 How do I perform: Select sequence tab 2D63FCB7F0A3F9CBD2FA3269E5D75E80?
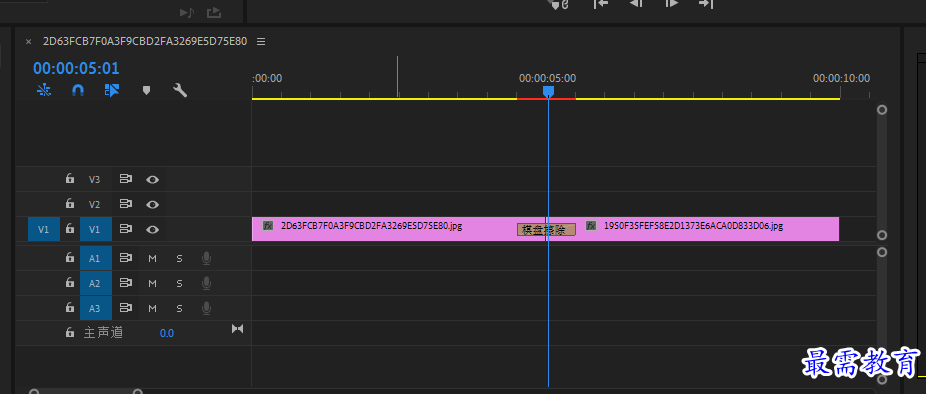point(145,41)
